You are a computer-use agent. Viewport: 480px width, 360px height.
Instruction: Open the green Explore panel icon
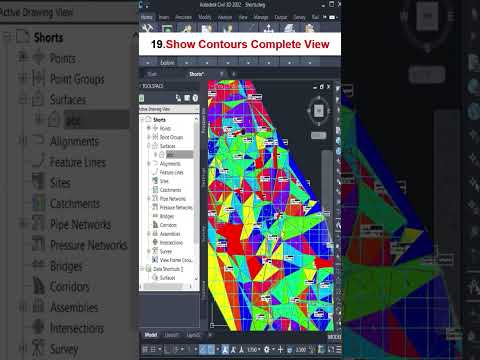point(167,29)
